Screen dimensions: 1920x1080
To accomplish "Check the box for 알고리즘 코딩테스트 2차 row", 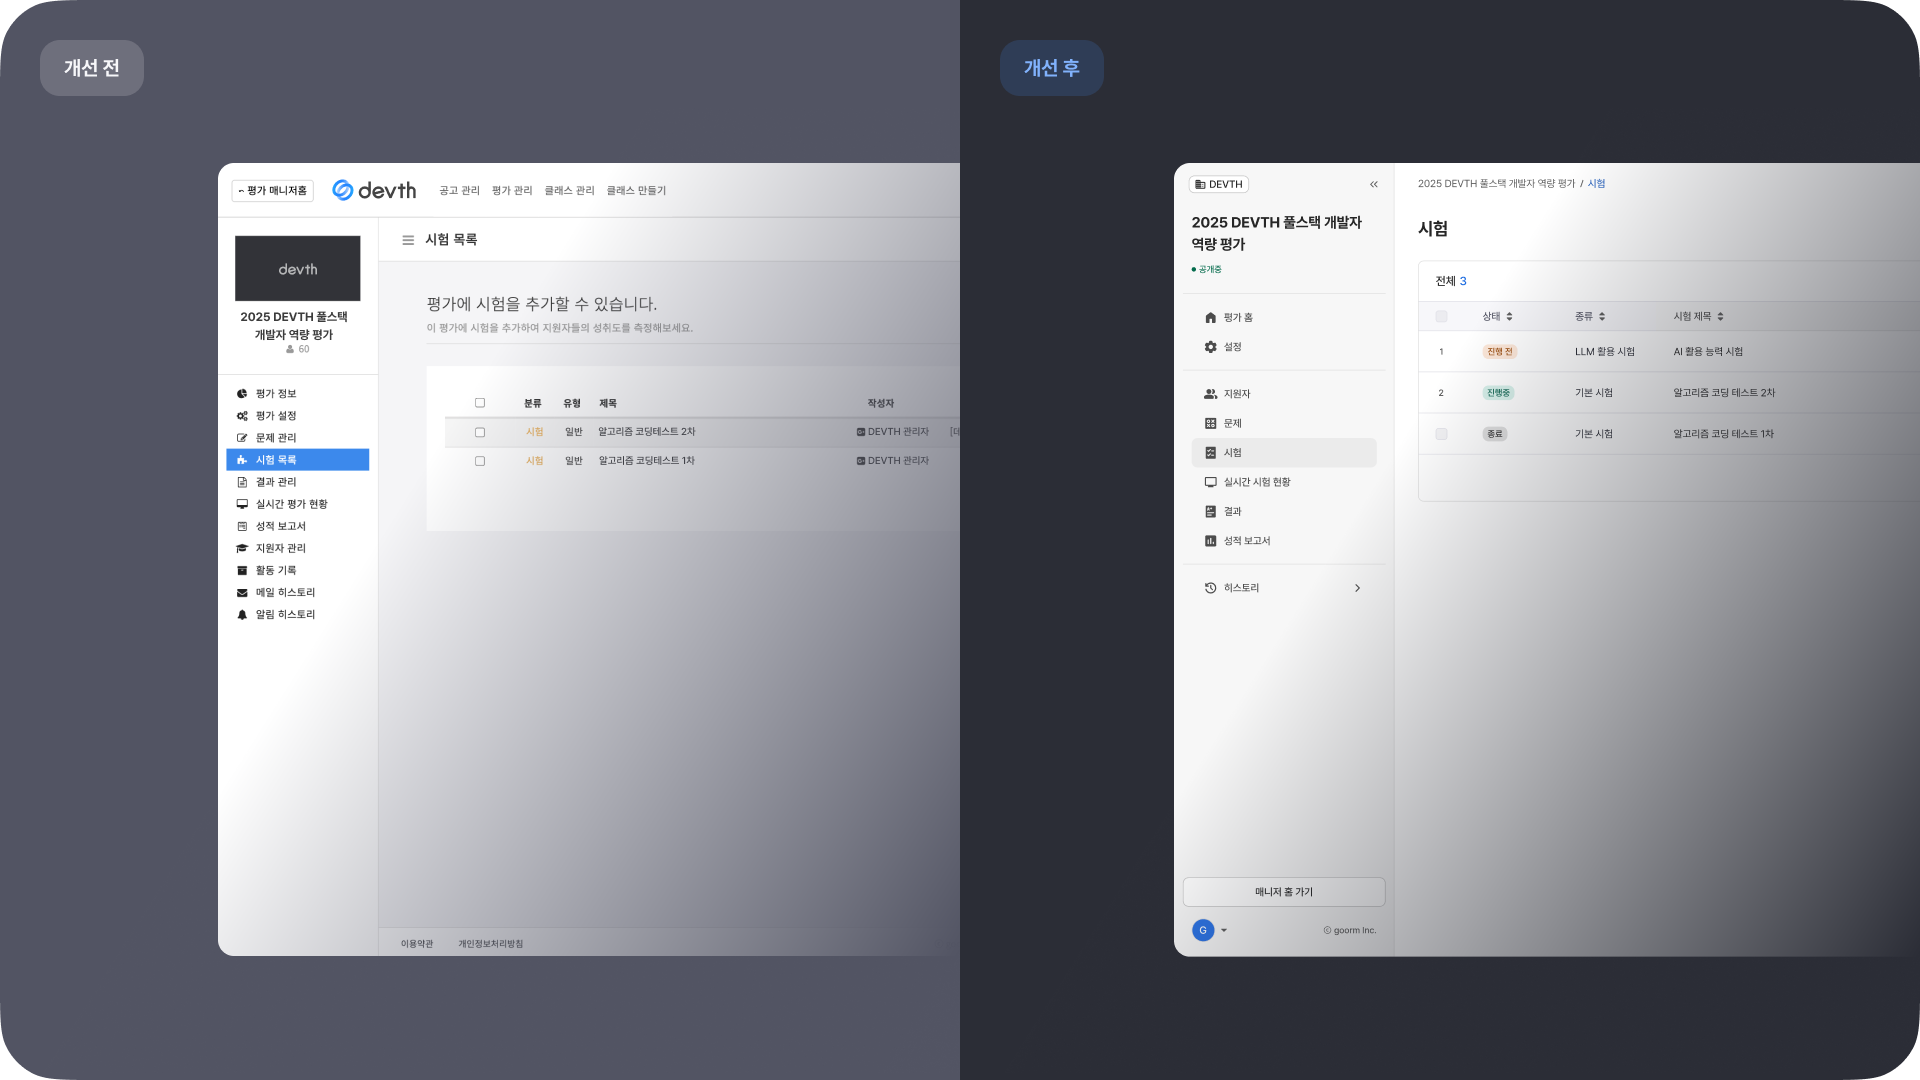I will [480, 433].
